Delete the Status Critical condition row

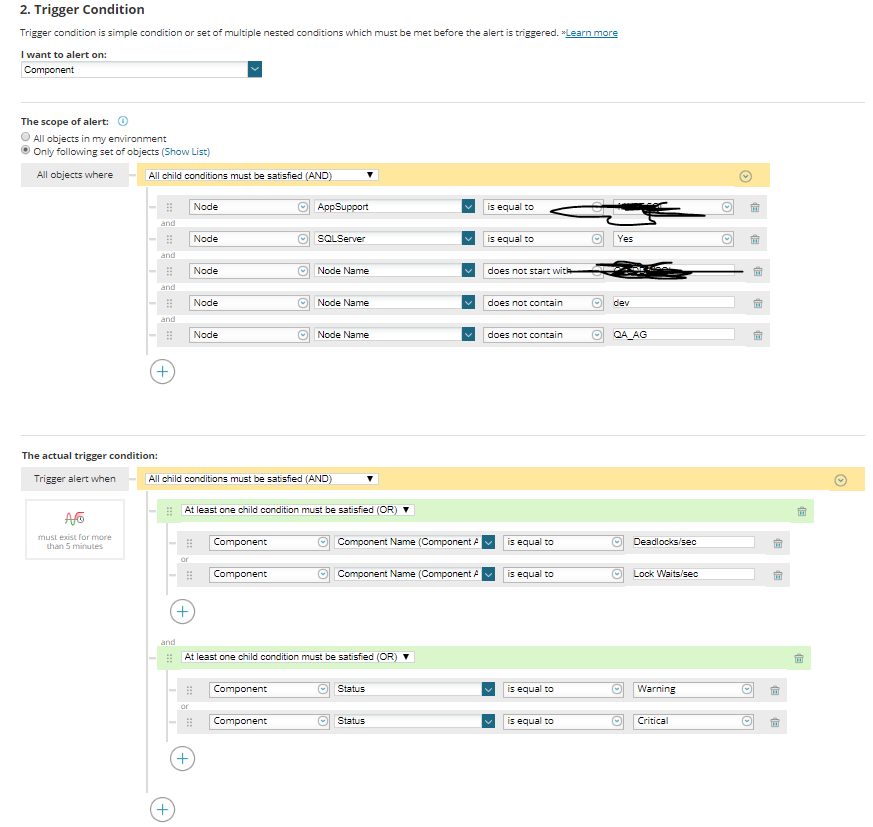tap(774, 722)
